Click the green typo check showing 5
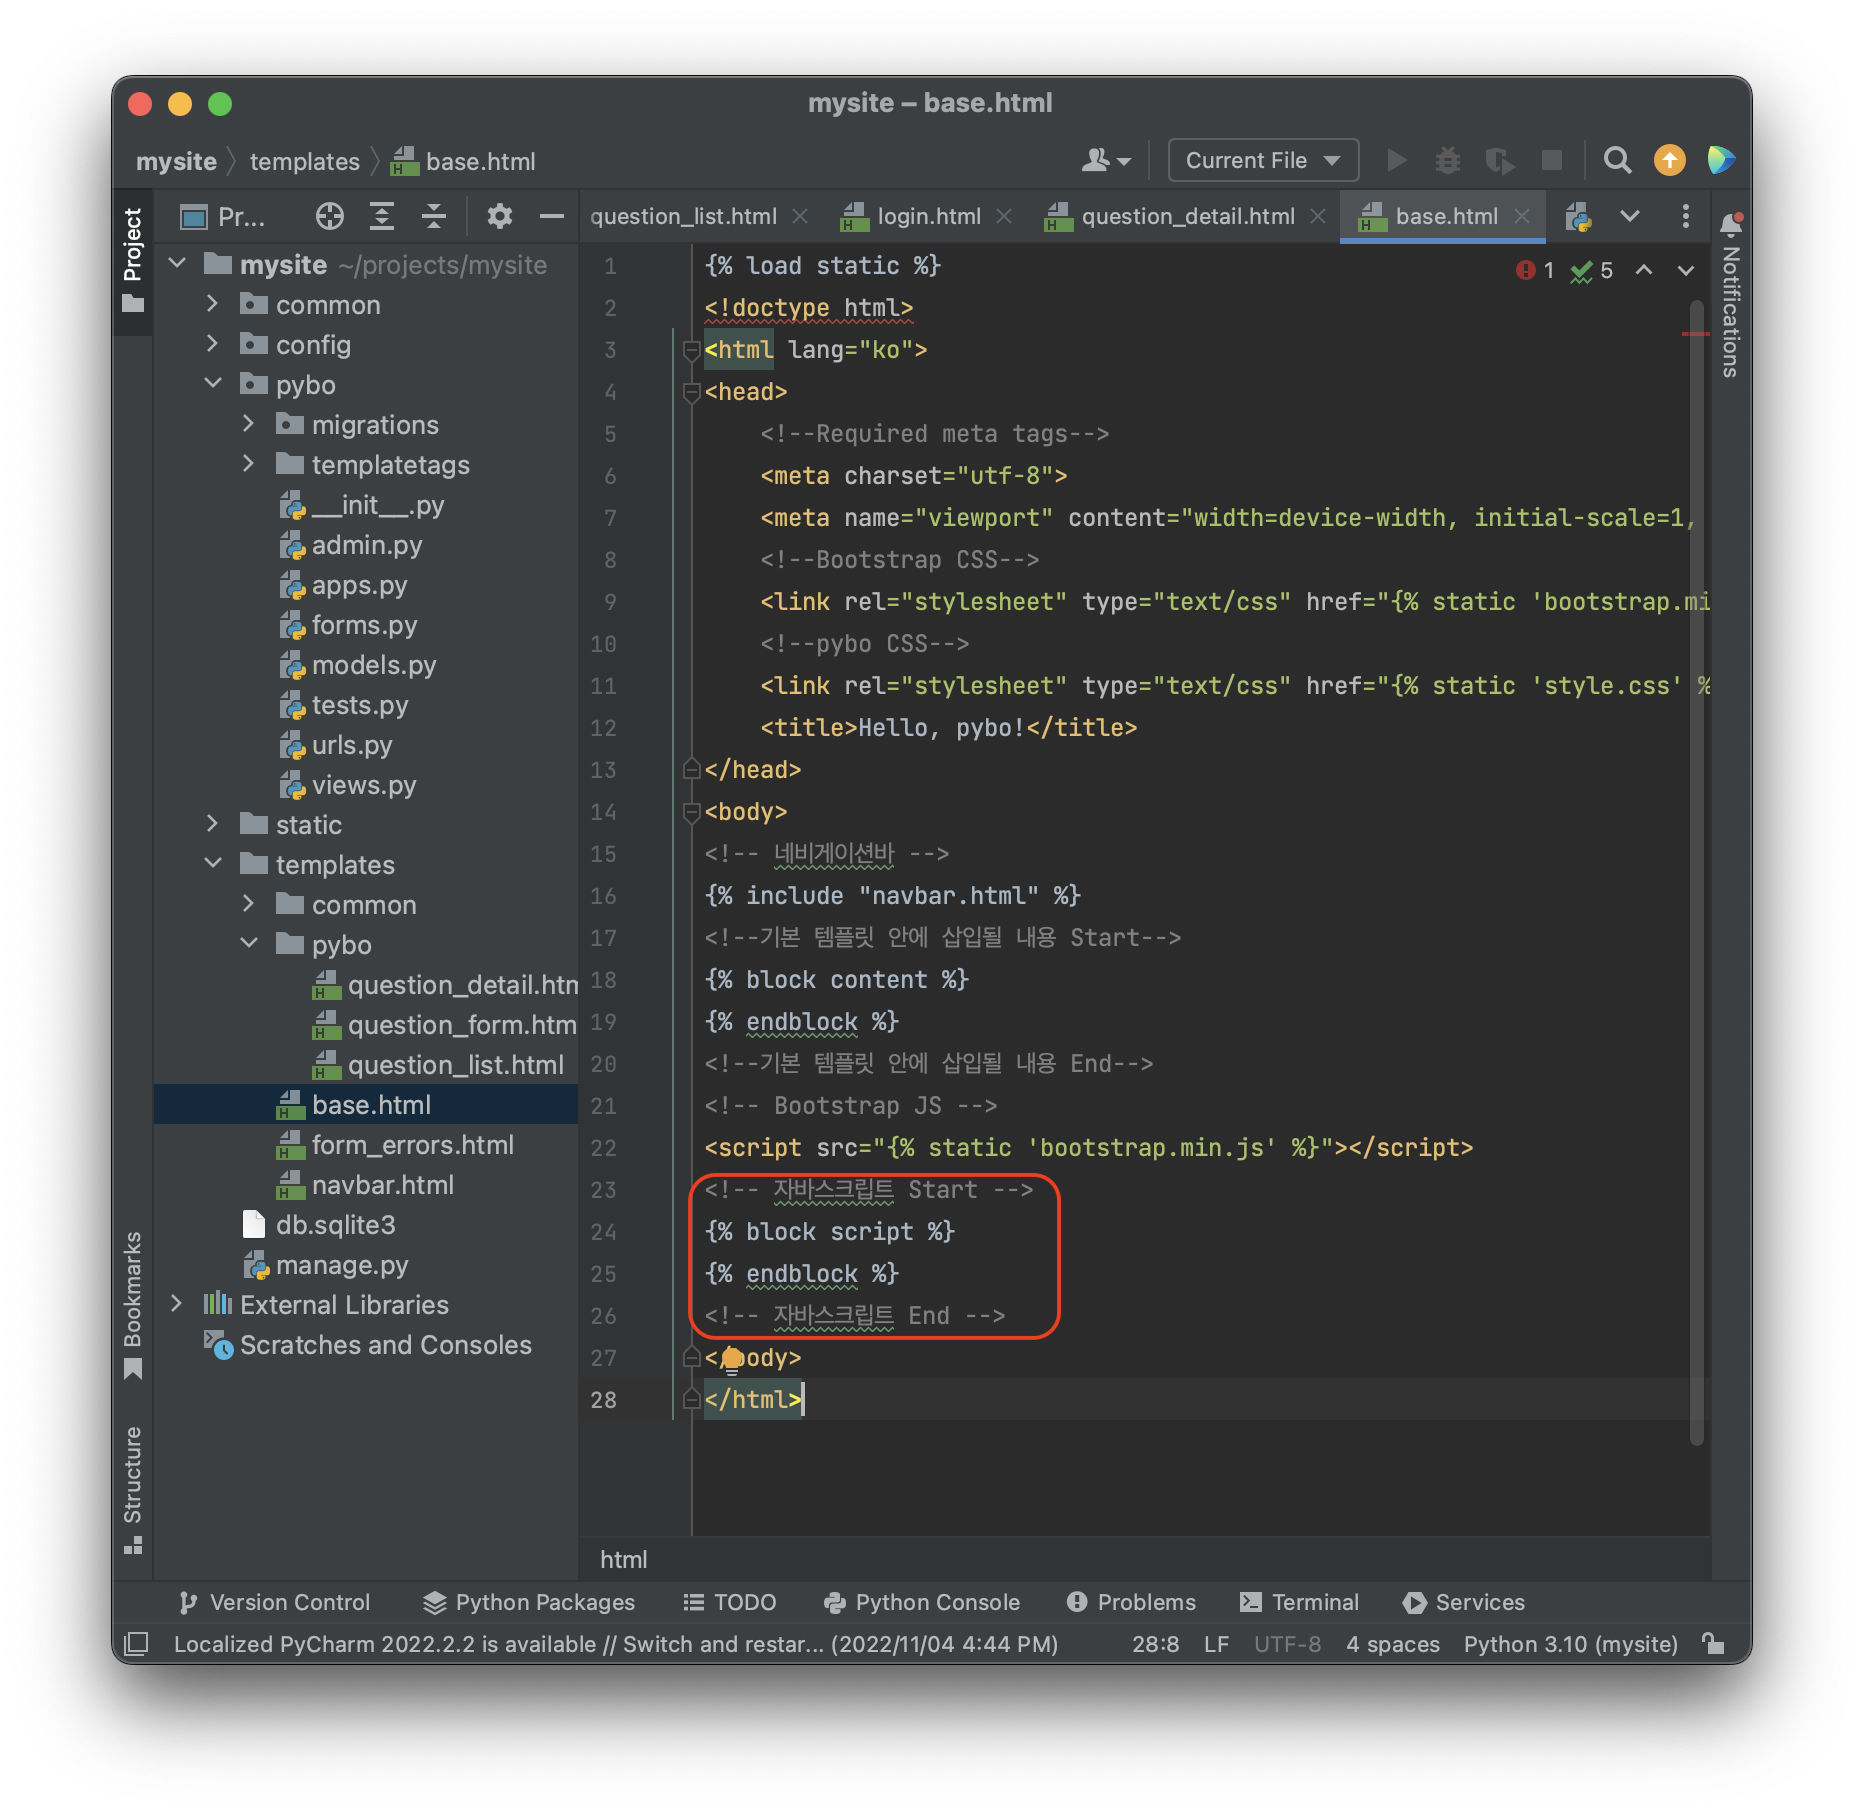 (x=1592, y=270)
